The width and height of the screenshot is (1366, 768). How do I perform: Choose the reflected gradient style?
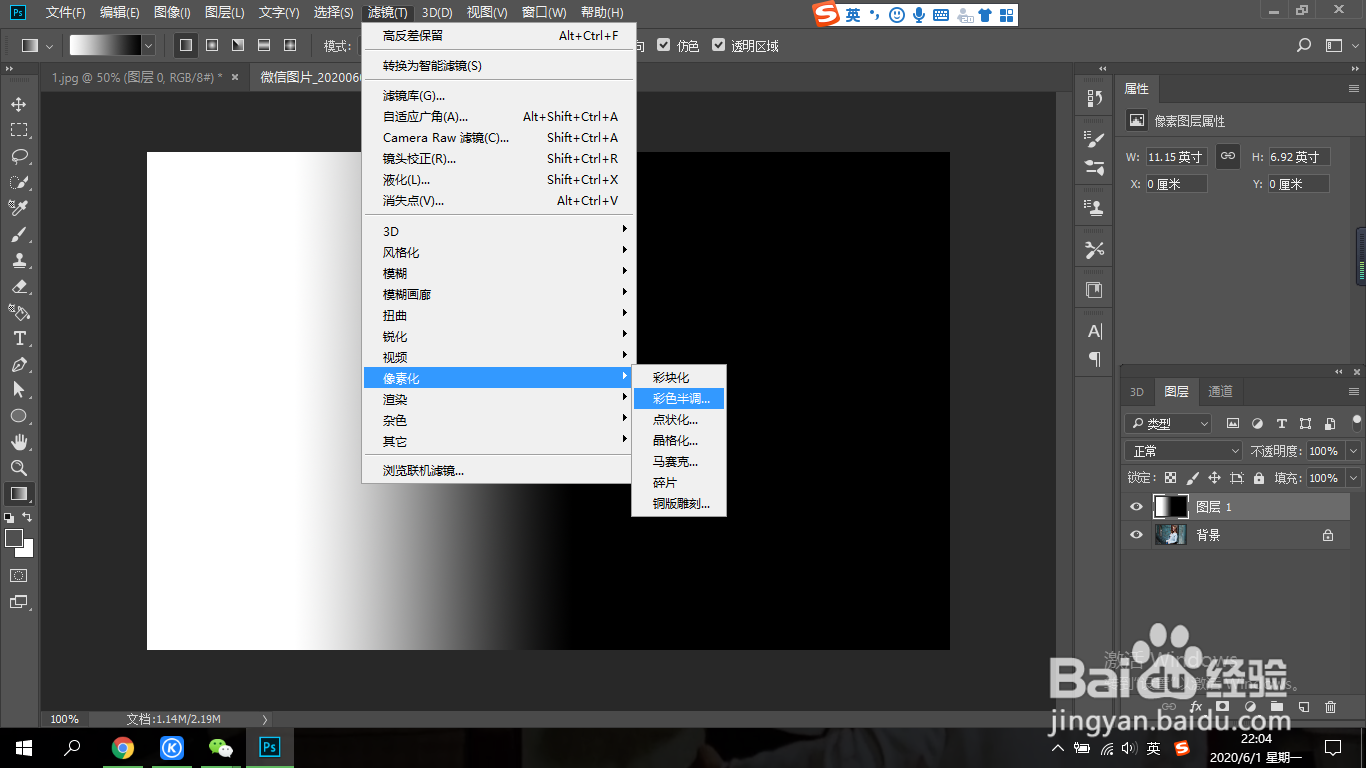263,45
